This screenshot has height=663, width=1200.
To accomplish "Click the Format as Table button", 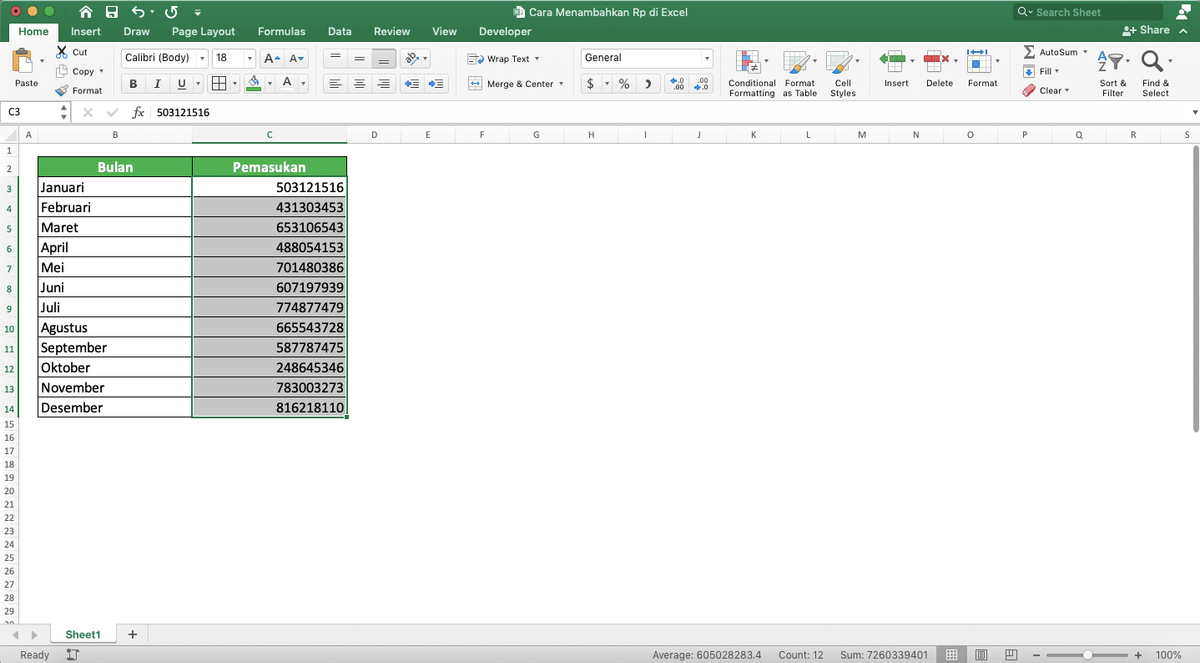I will [x=800, y=73].
